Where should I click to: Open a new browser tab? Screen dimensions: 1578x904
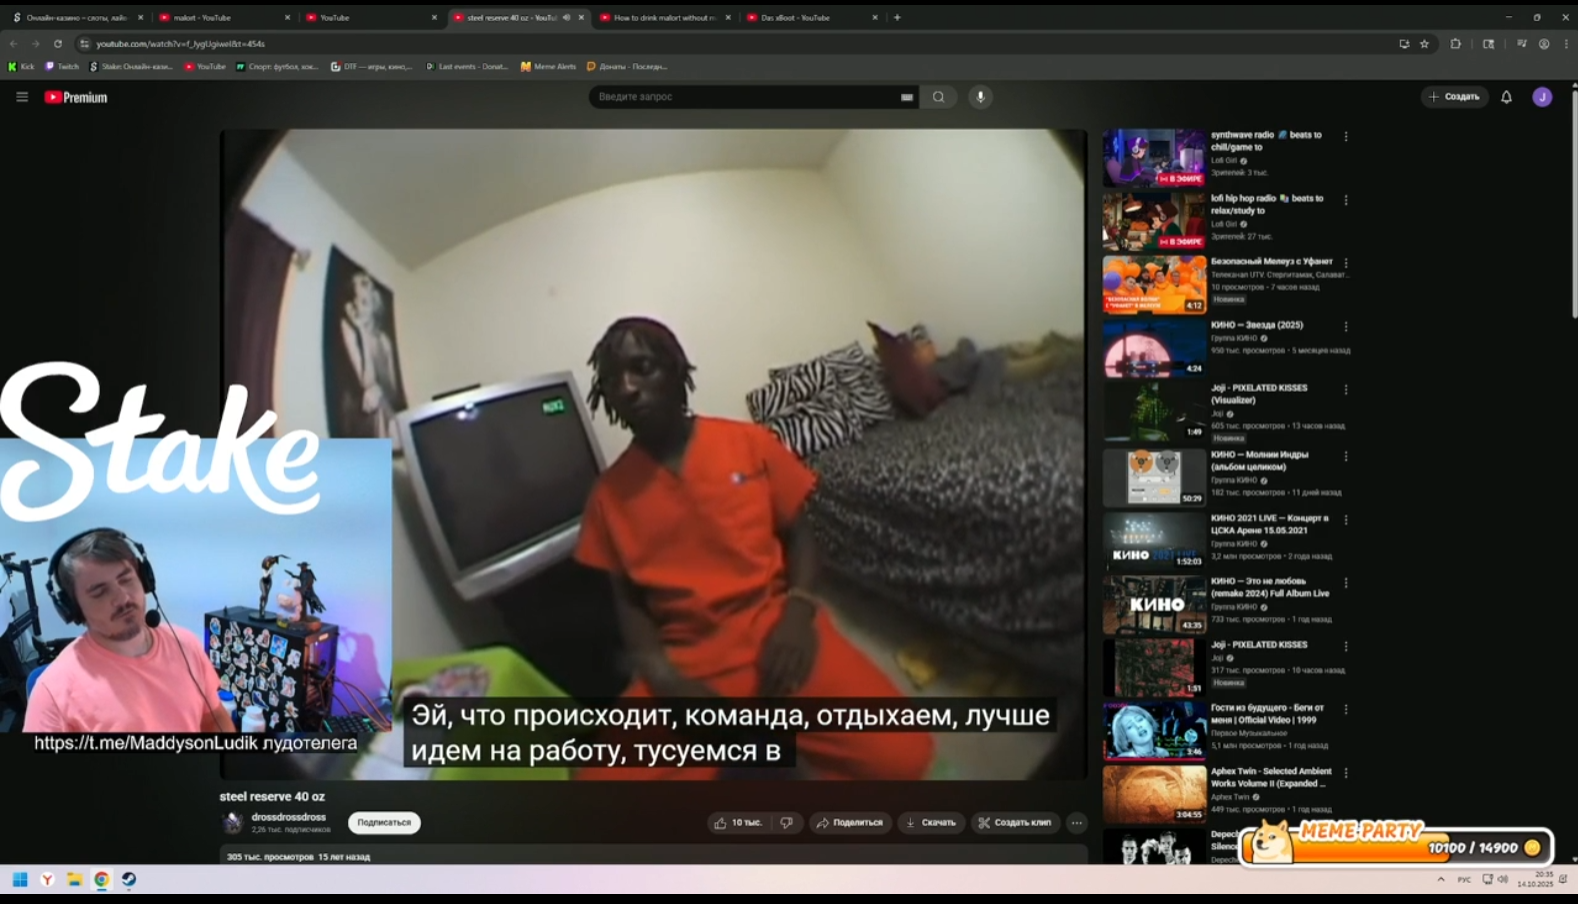(897, 17)
